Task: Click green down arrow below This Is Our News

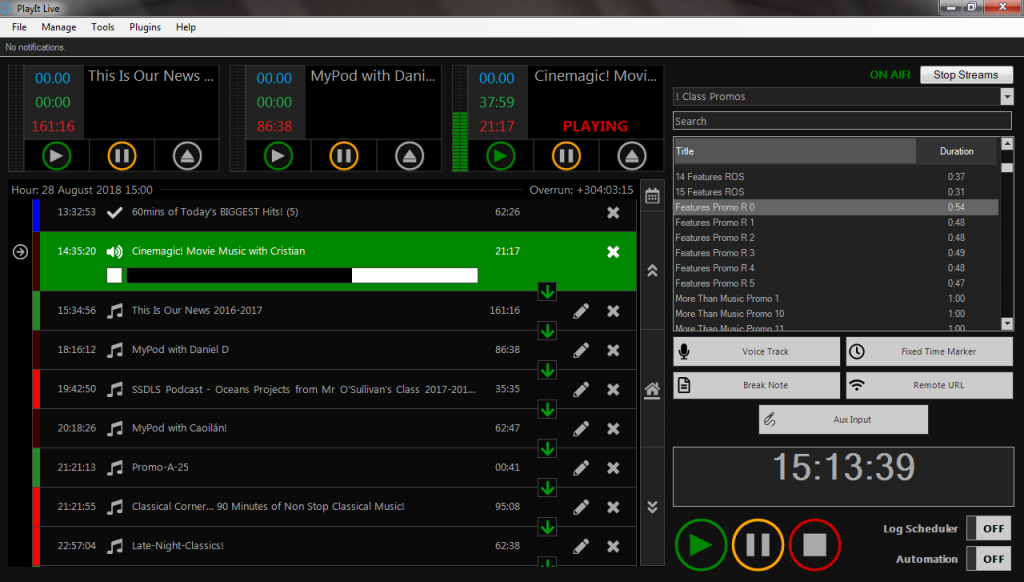Action: [547, 331]
